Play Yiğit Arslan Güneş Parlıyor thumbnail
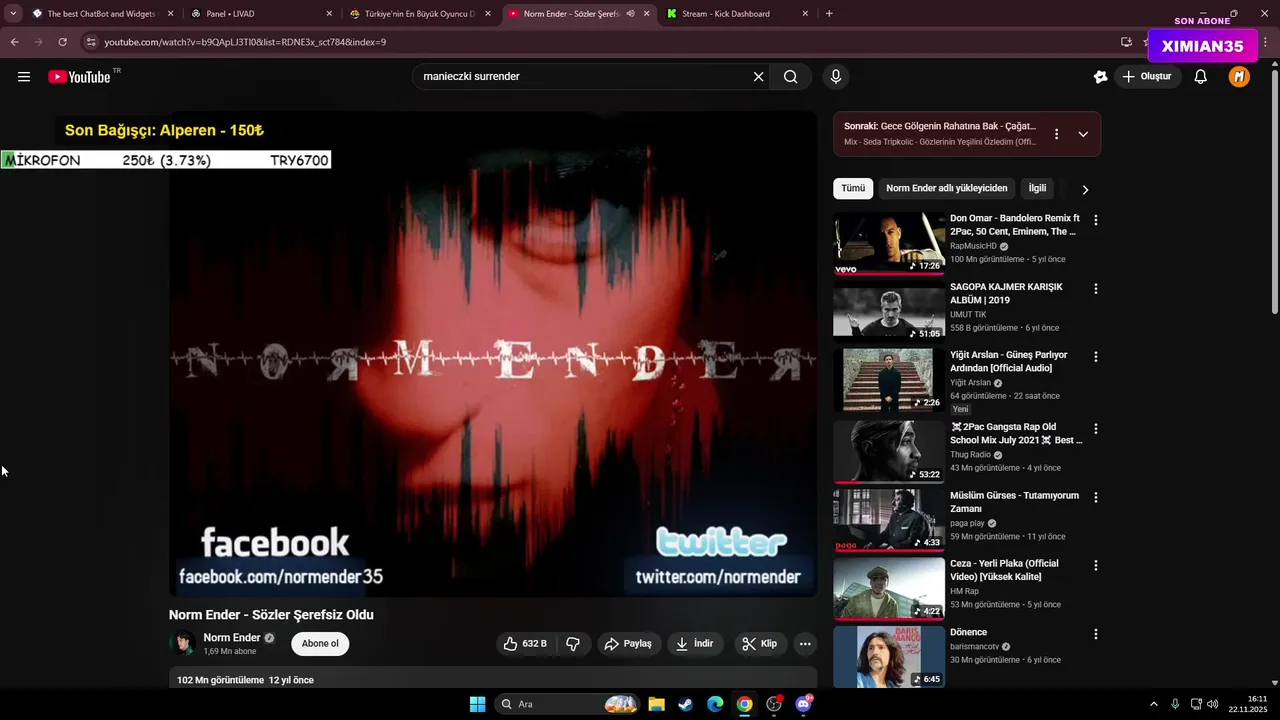Screen dimensions: 1280x720 pyautogui.click(x=889, y=380)
